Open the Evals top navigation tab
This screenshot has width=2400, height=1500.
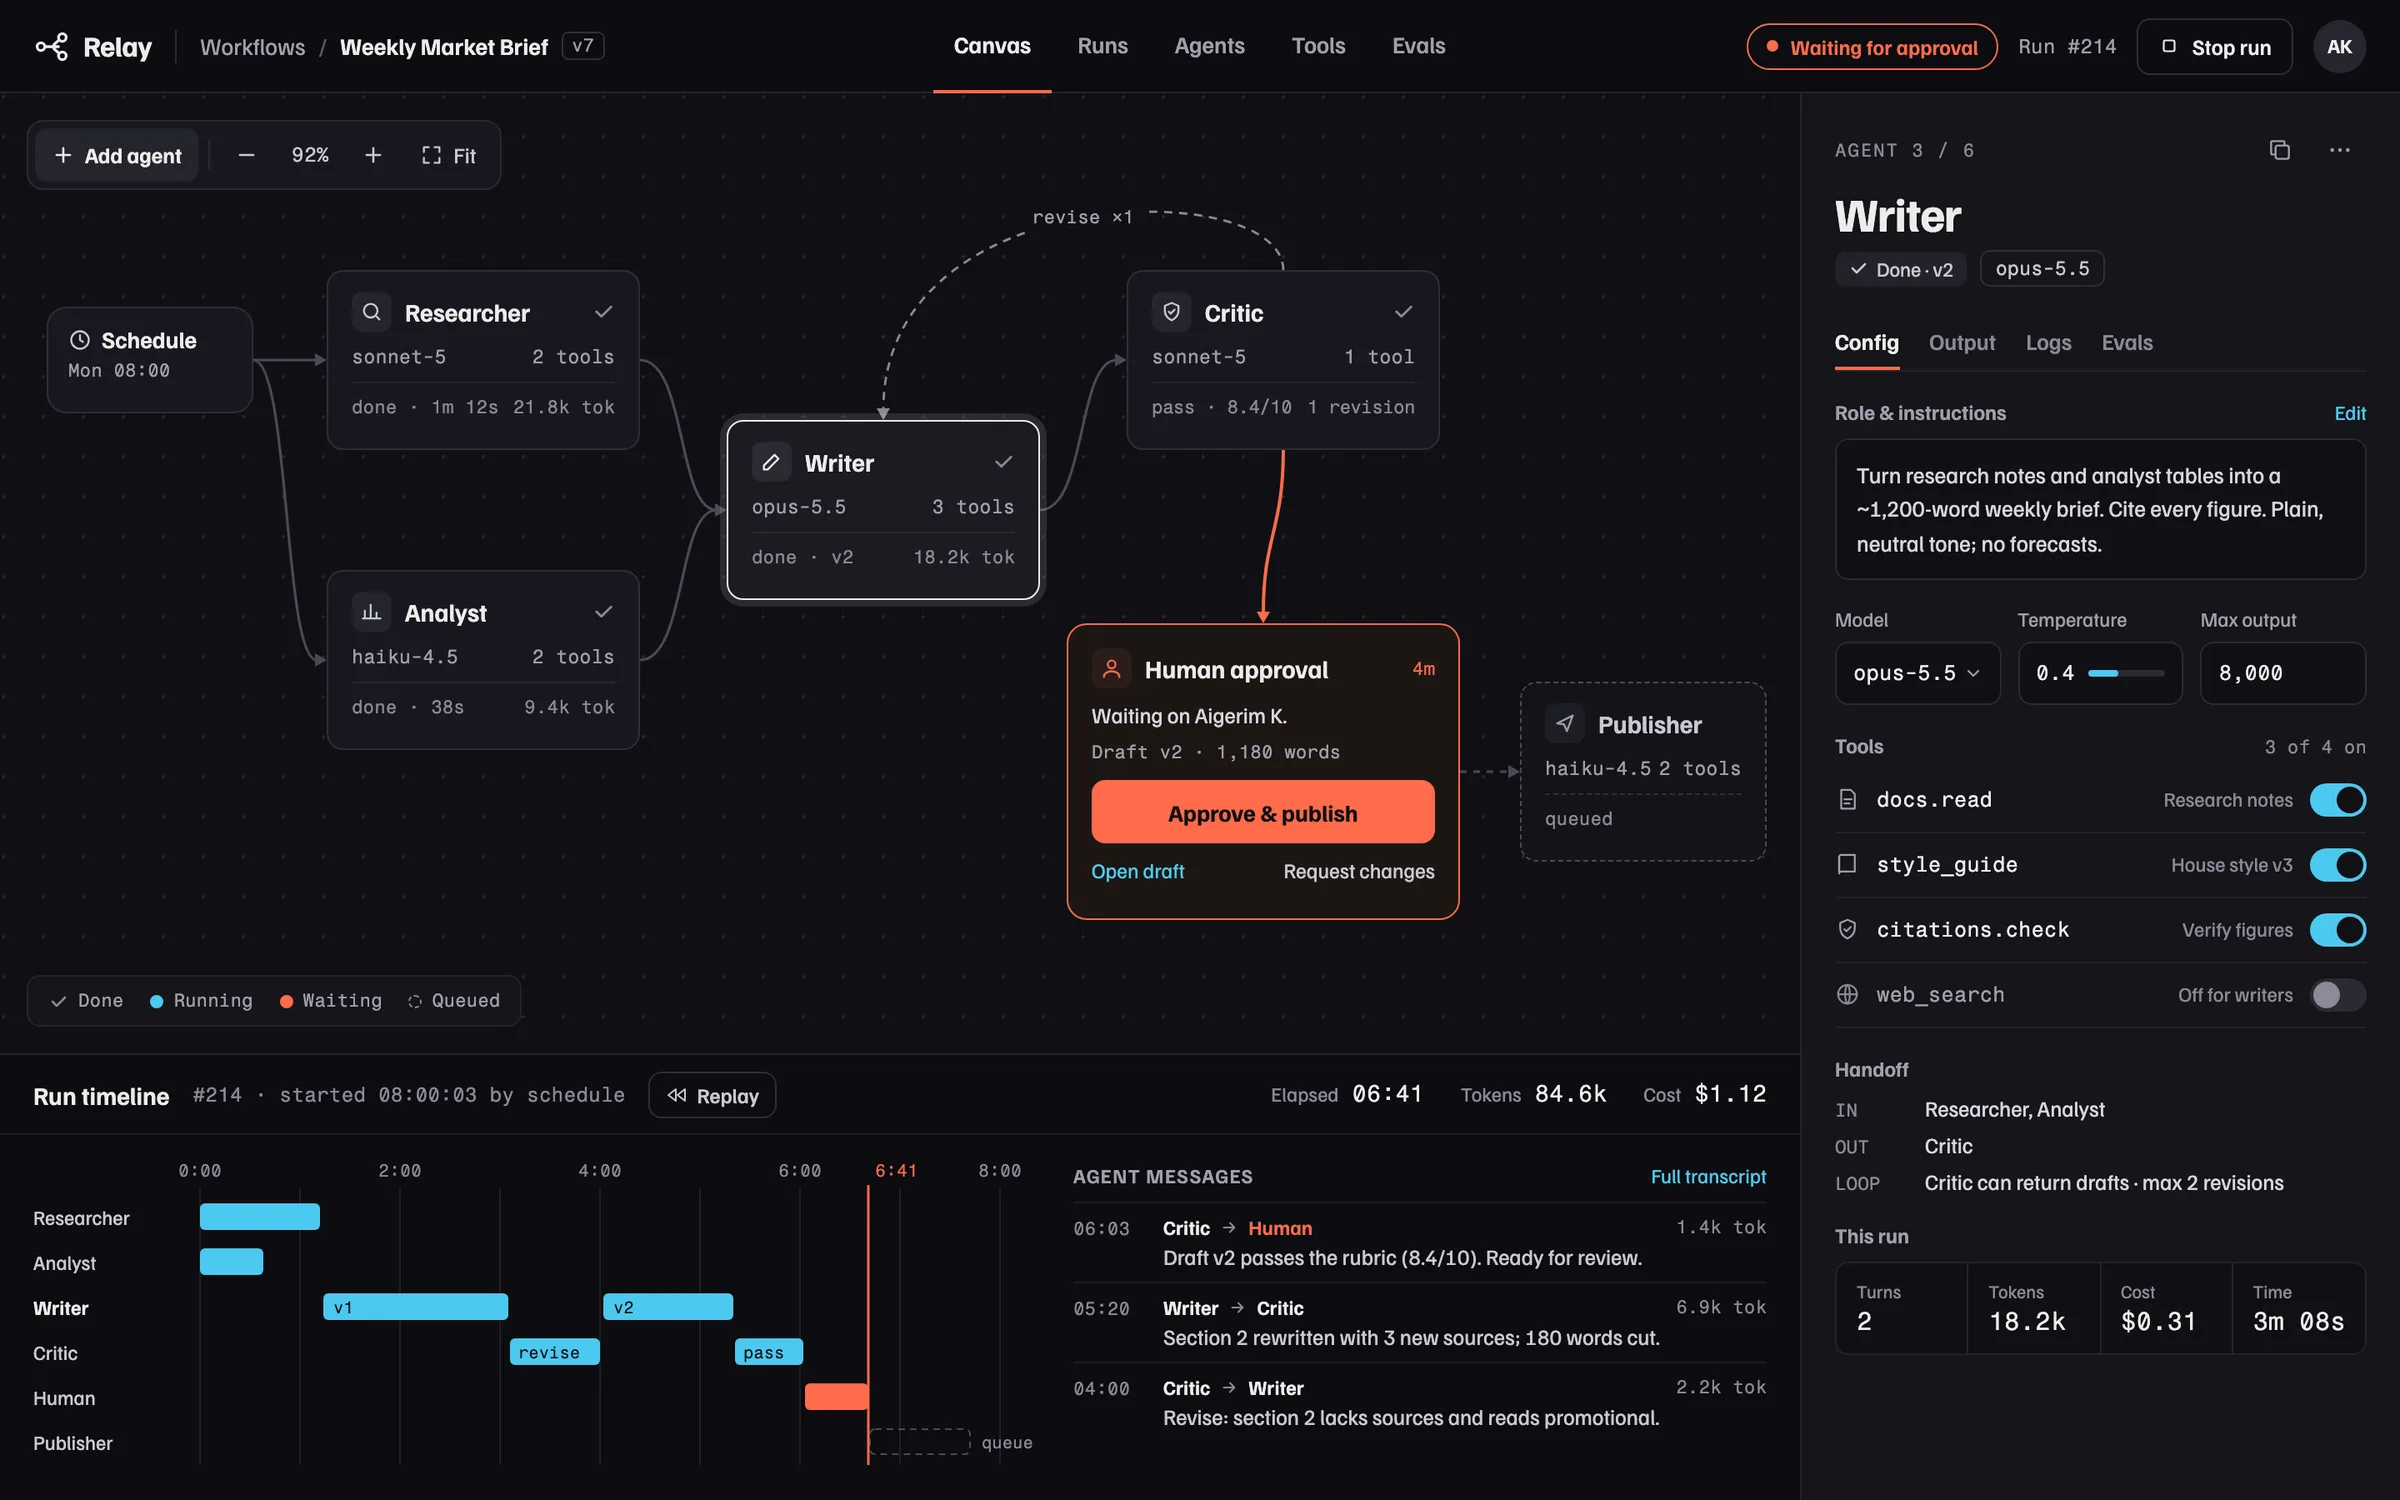pyautogui.click(x=1418, y=46)
